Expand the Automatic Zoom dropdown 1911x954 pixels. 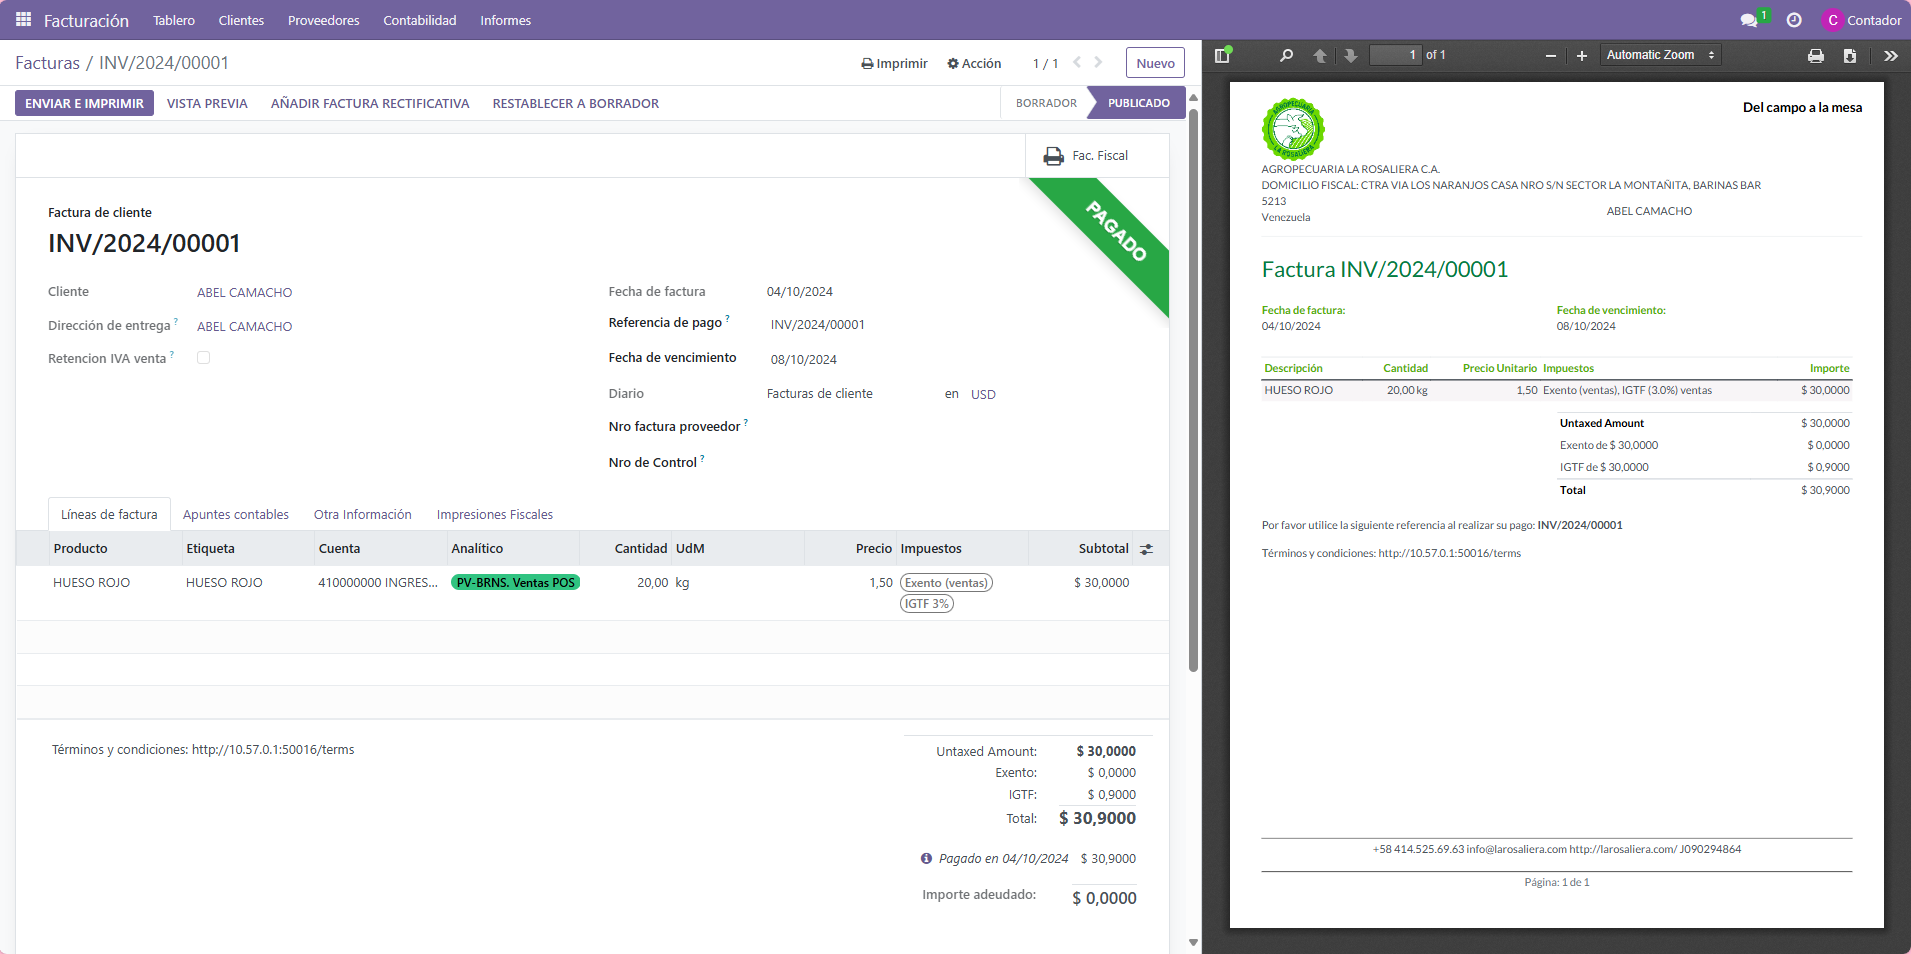[1660, 55]
